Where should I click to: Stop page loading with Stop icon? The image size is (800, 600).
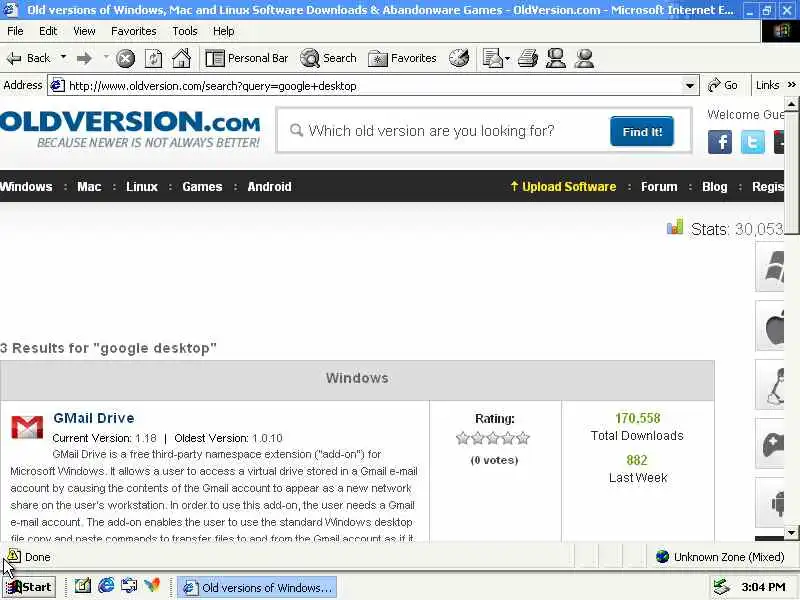[x=125, y=59]
